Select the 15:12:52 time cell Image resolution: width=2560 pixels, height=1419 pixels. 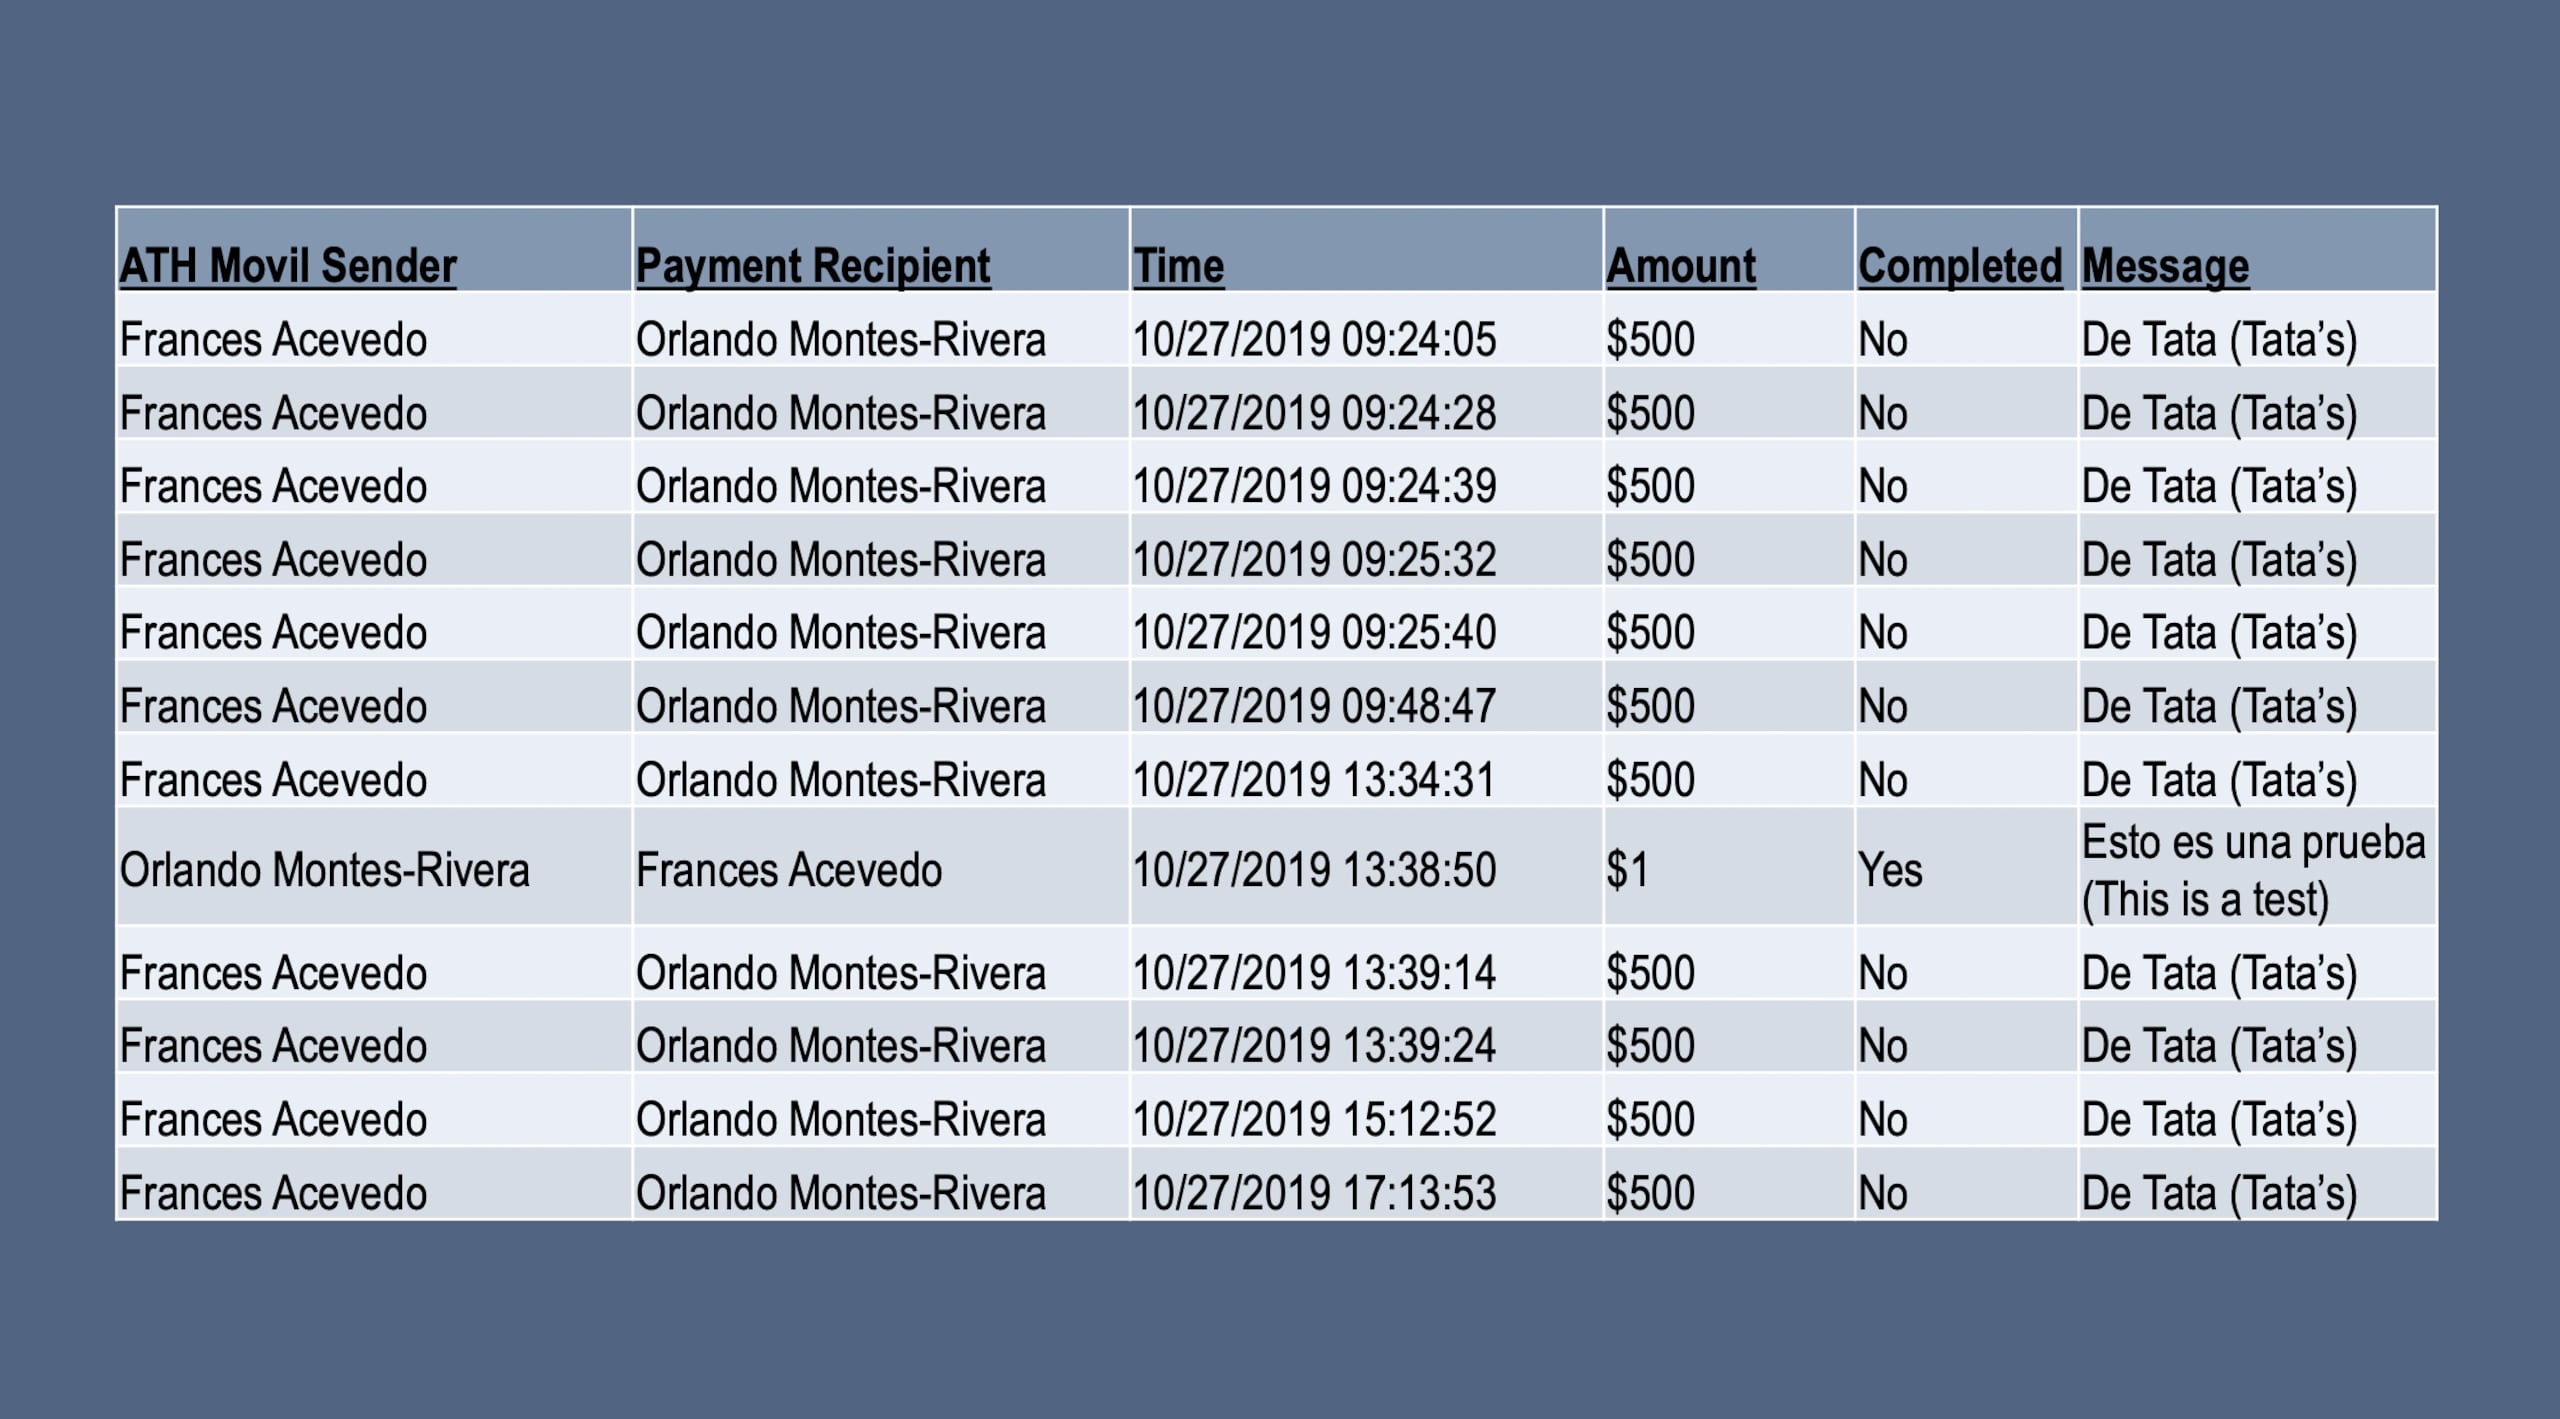[x=1314, y=1120]
